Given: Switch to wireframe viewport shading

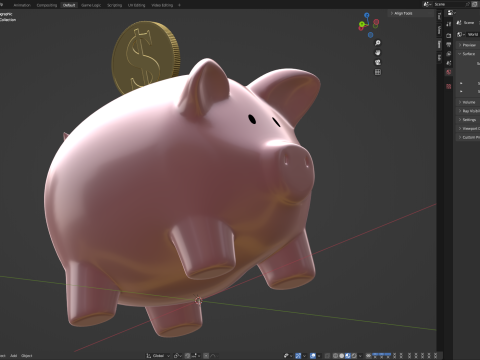Looking at the screenshot, I should point(335,356).
